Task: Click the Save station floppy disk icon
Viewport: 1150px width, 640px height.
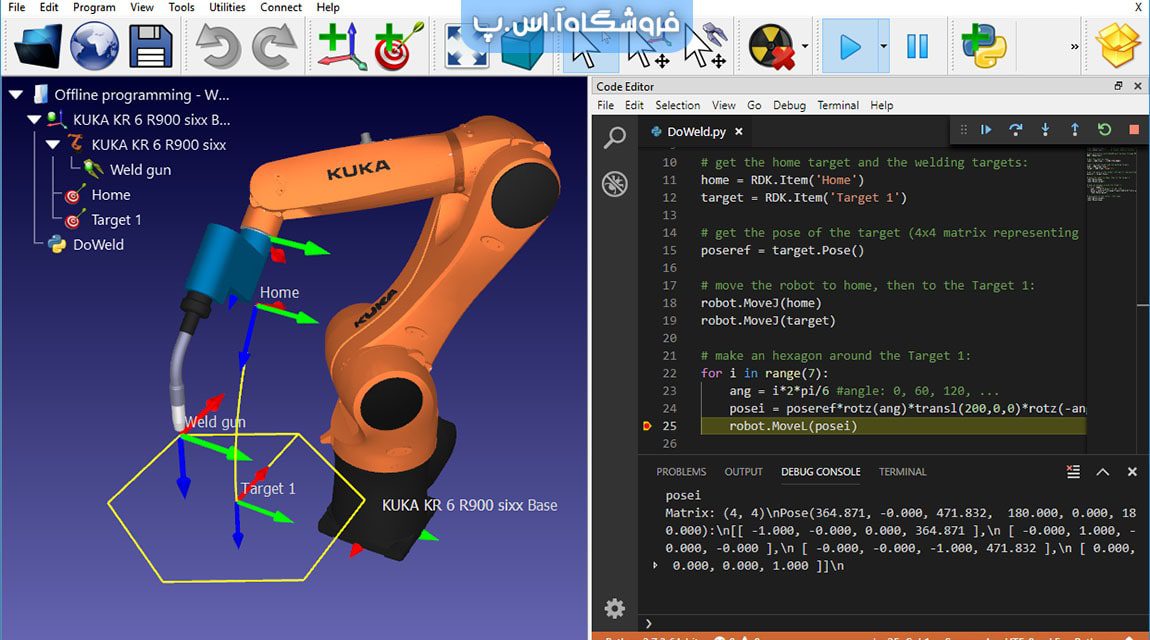Action: click(150, 46)
